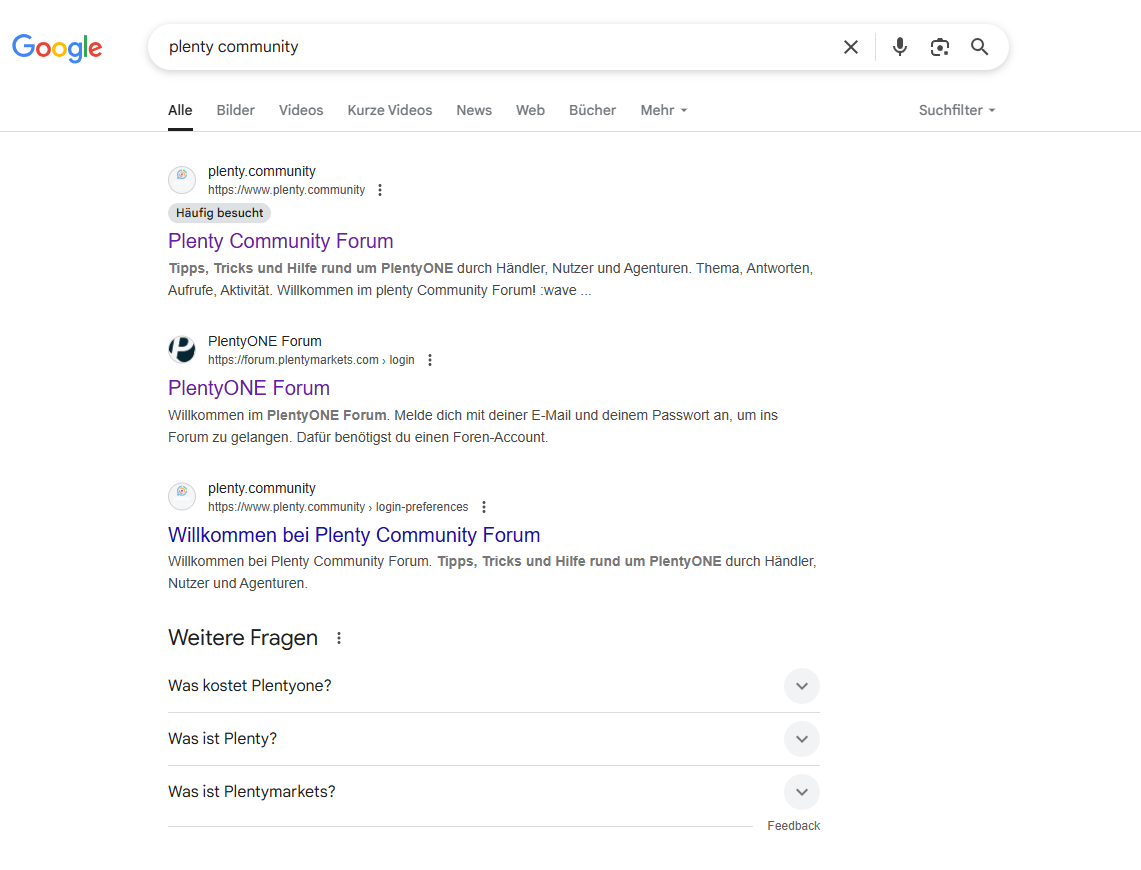The image size is (1141, 870).
Task: Switch to the Videos tab
Action: point(301,110)
